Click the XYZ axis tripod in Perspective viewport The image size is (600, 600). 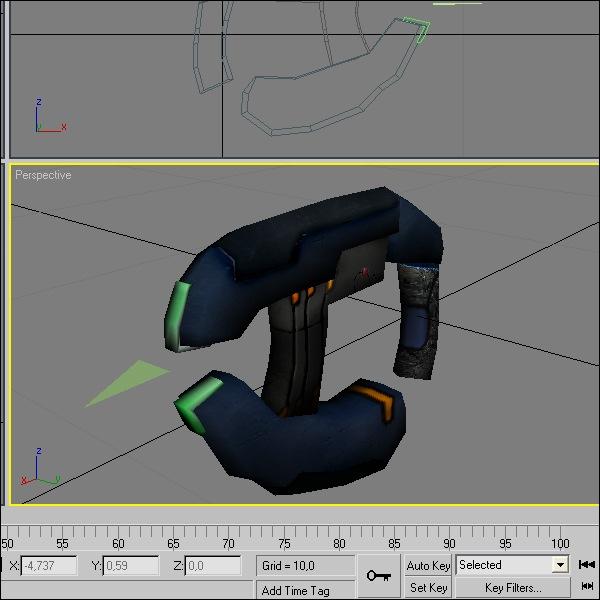(x=38, y=468)
